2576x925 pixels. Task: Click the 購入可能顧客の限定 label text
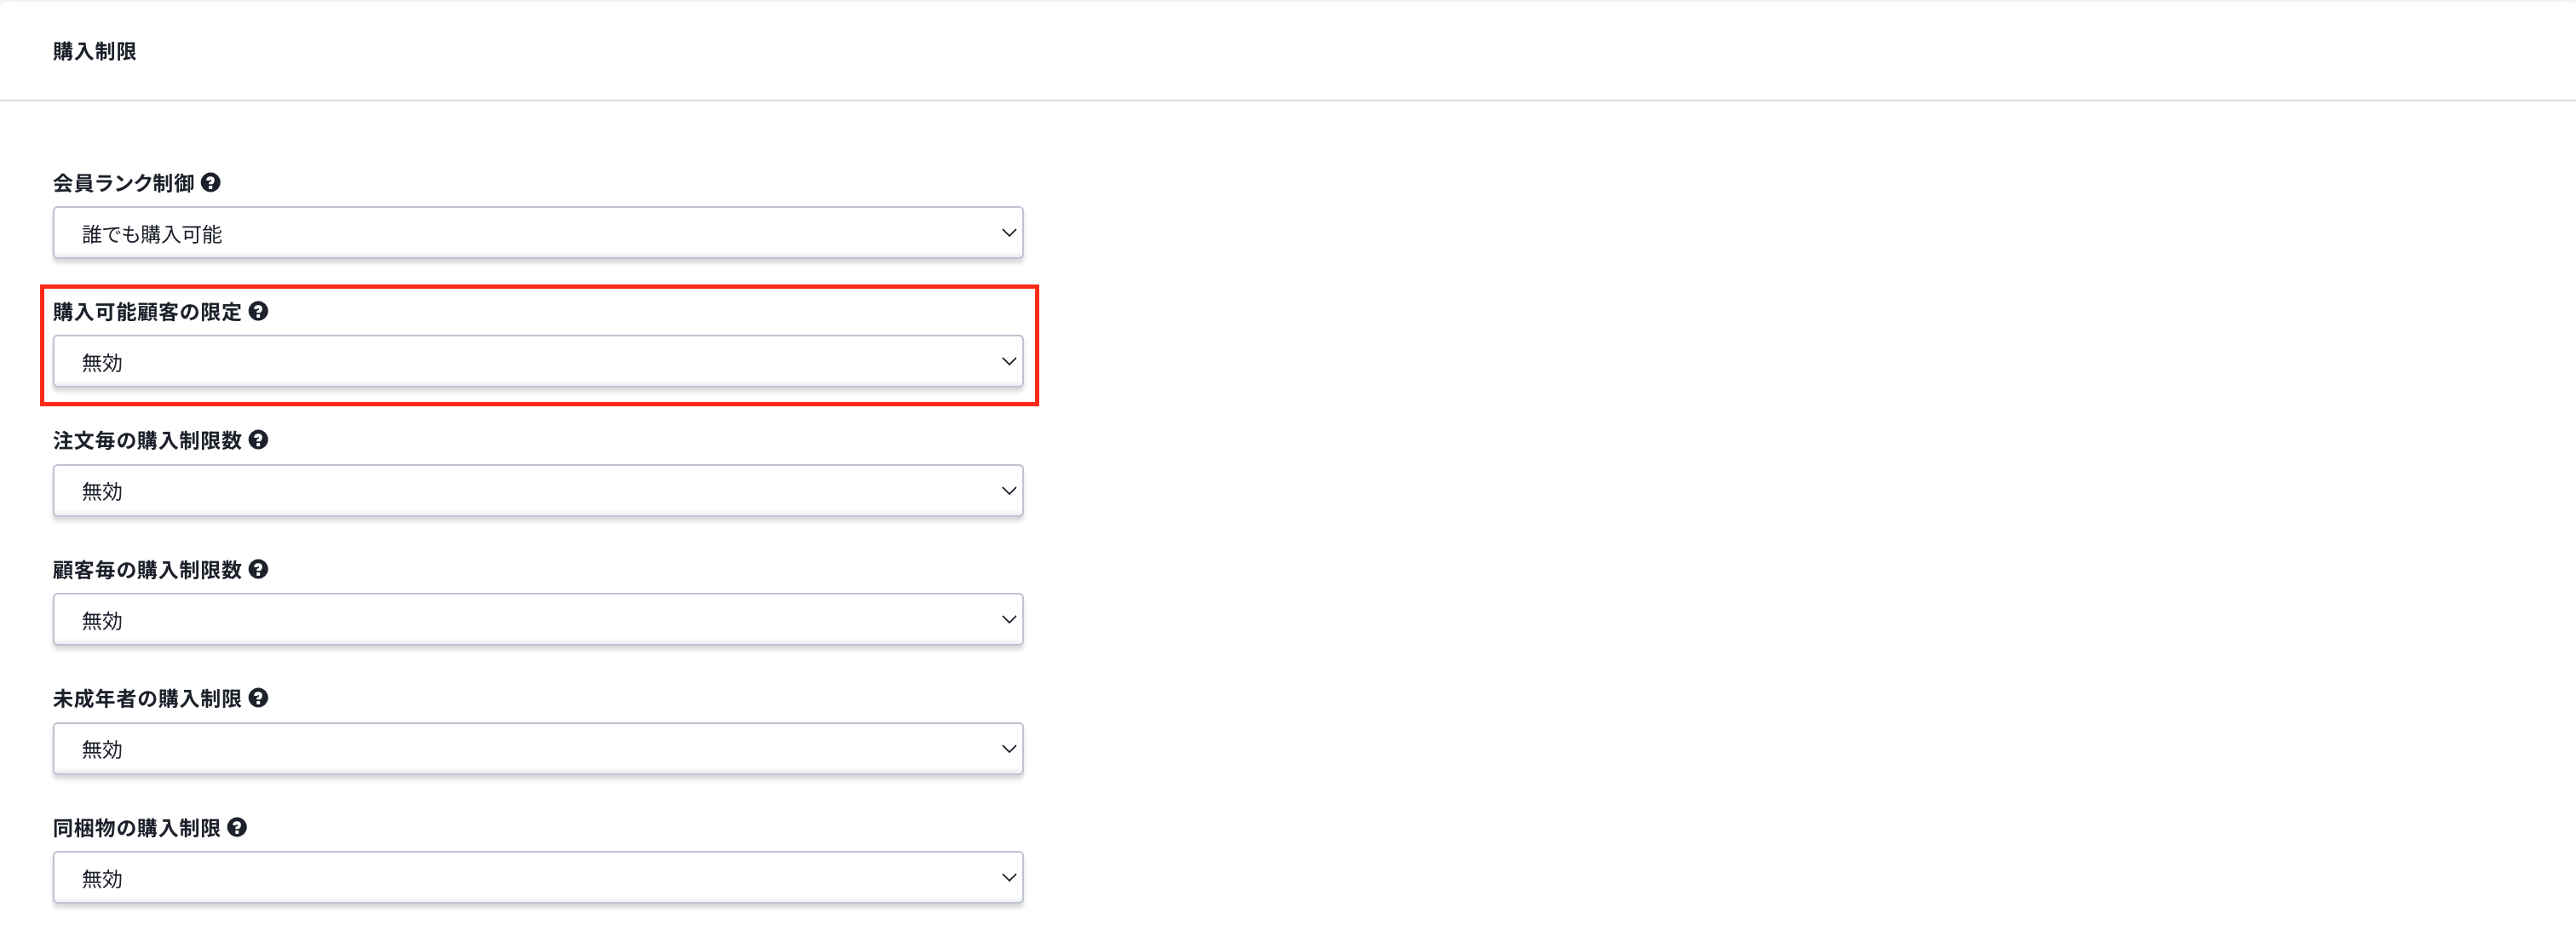point(147,312)
